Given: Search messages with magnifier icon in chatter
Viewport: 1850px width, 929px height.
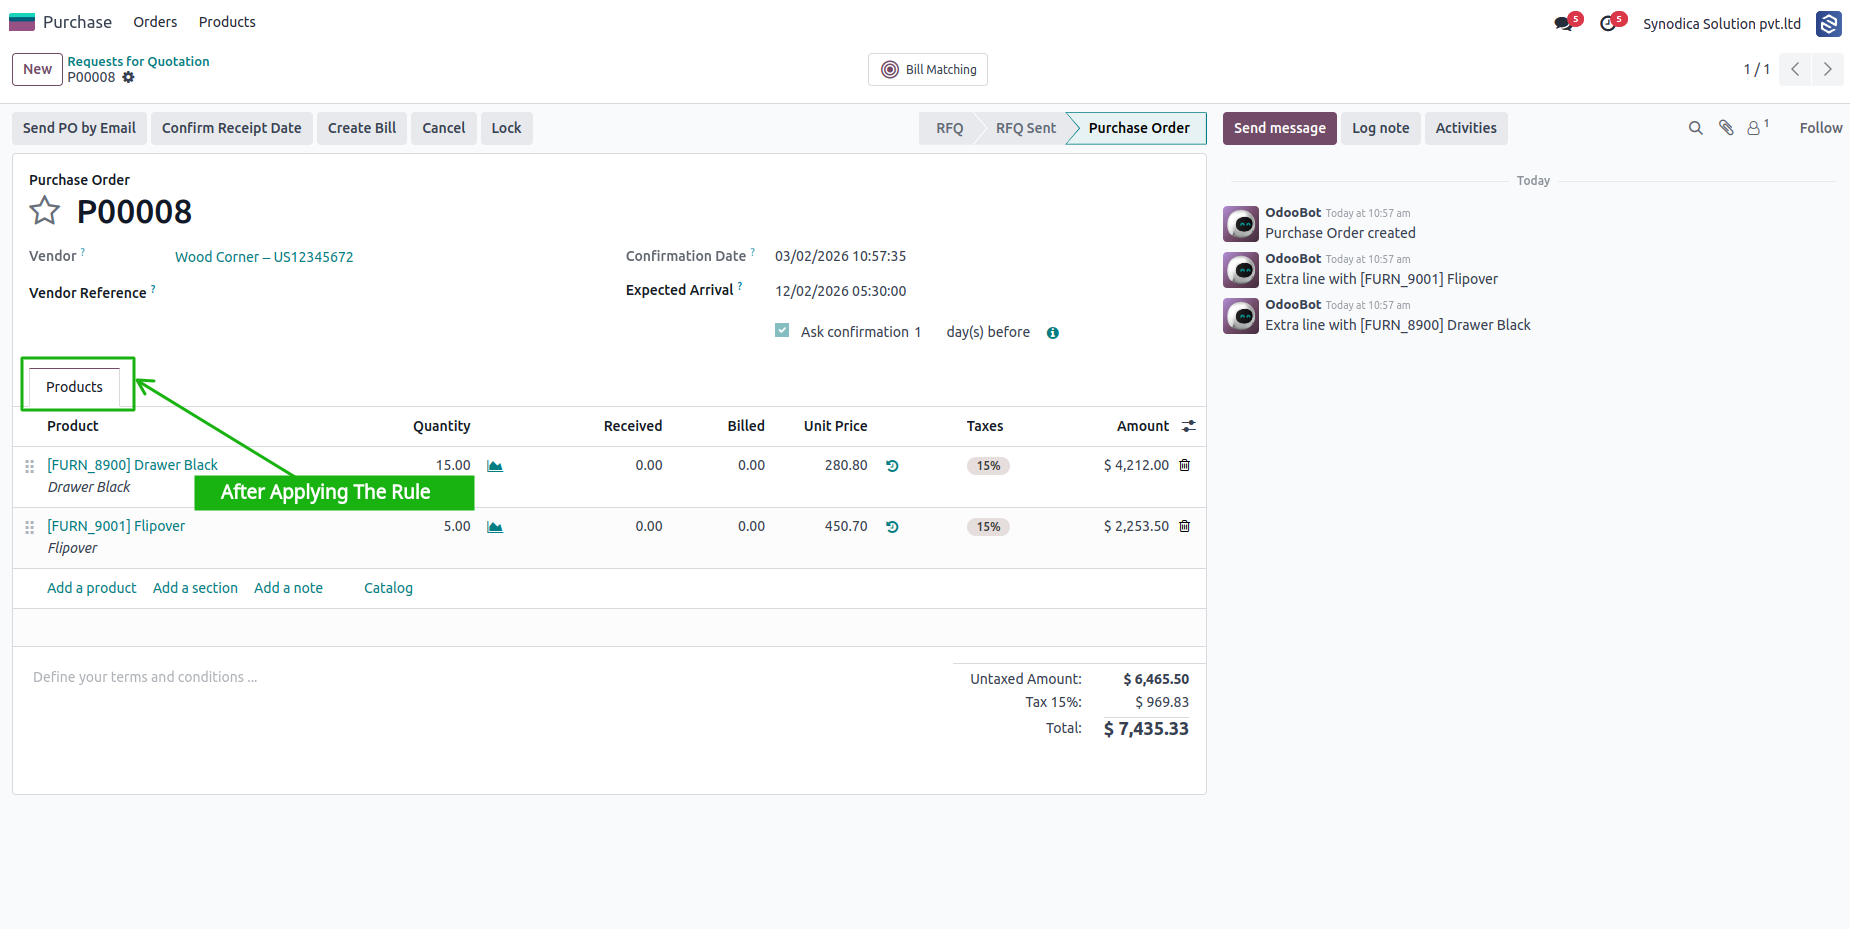Looking at the screenshot, I should 1696,128.
